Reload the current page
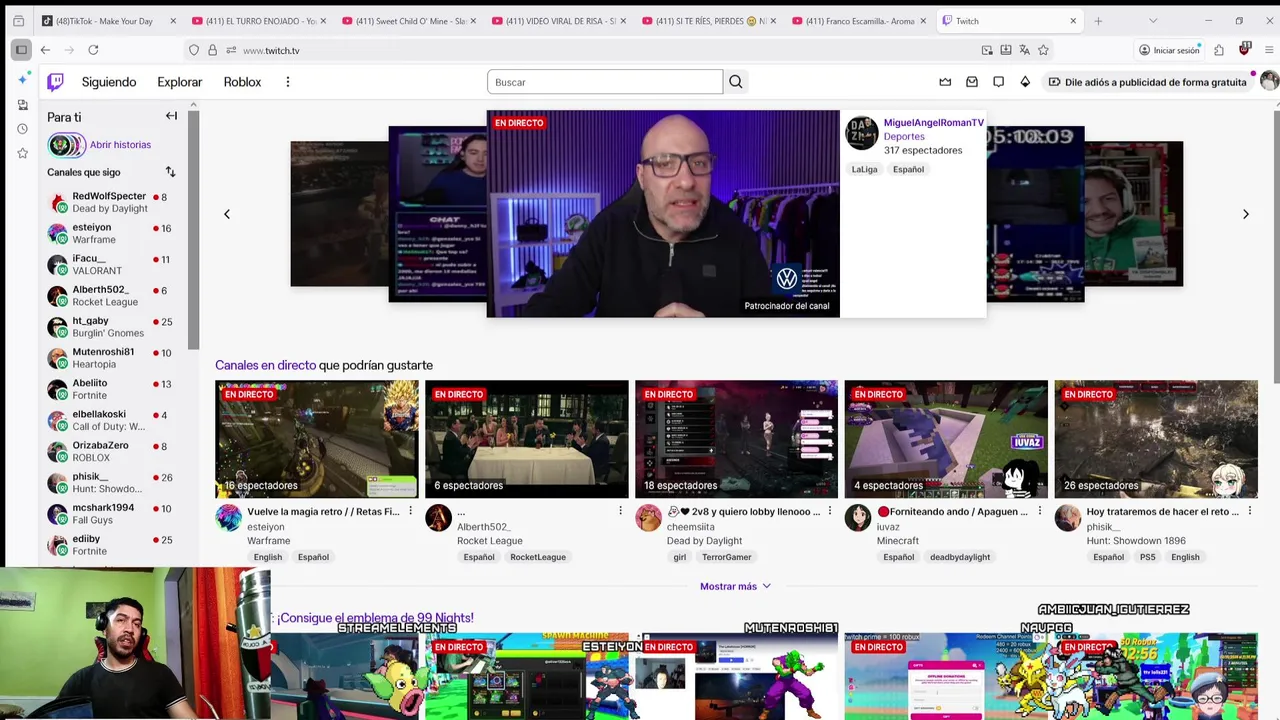The image size is (1280, 720). [93, 50]
